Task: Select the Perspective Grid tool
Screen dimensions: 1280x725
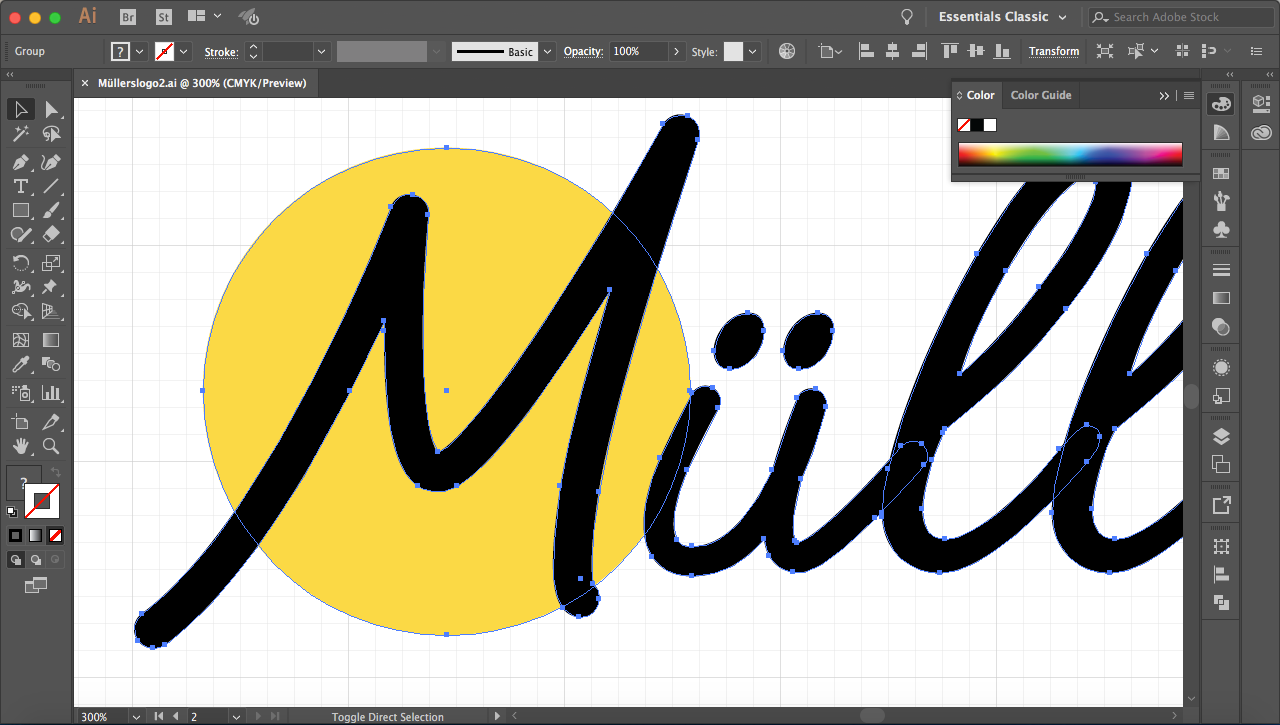Action: [x=51, y=311]
